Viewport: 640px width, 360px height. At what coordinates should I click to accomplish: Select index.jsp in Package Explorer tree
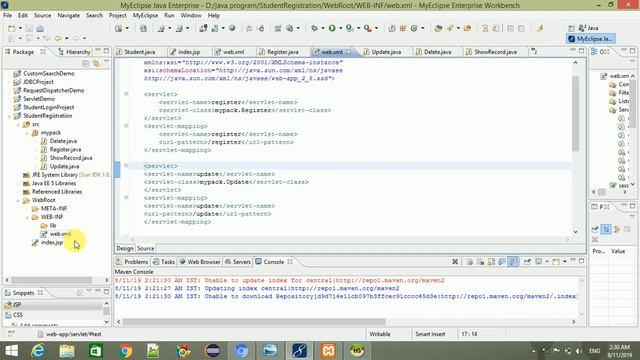(x=48, y=242)
